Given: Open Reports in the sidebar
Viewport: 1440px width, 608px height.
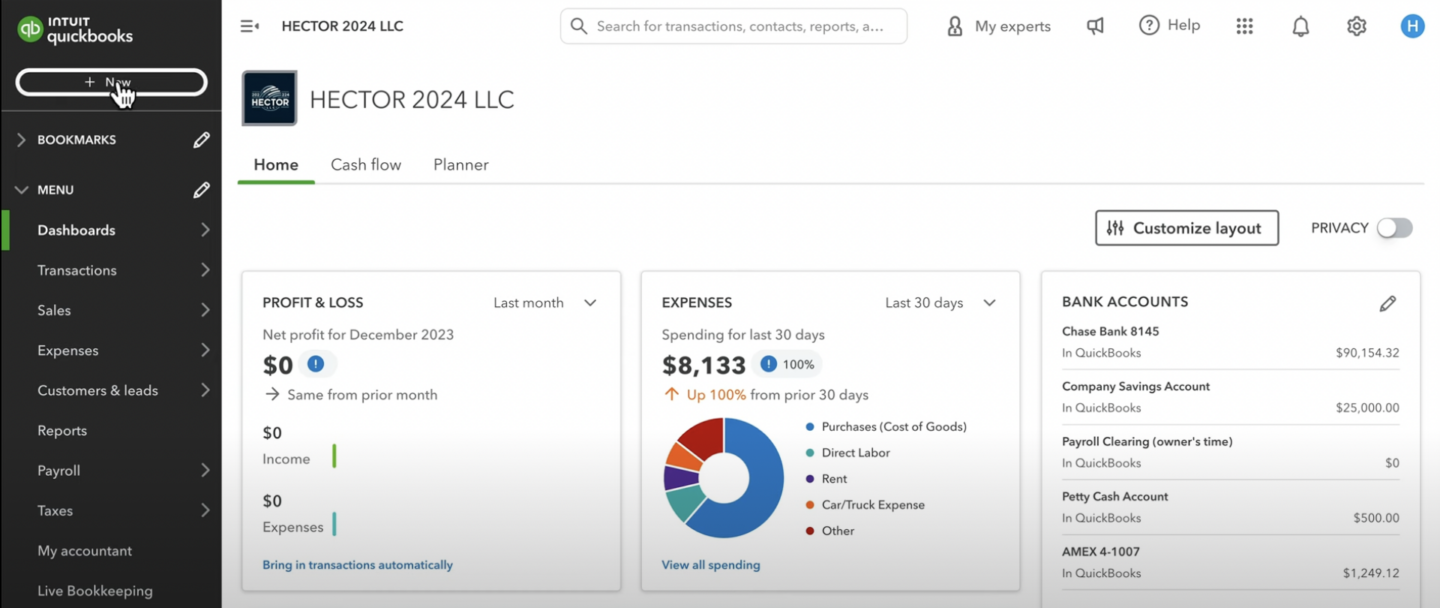Looking at the screenshot, I should pyautogui.click(x=62, y=430).
